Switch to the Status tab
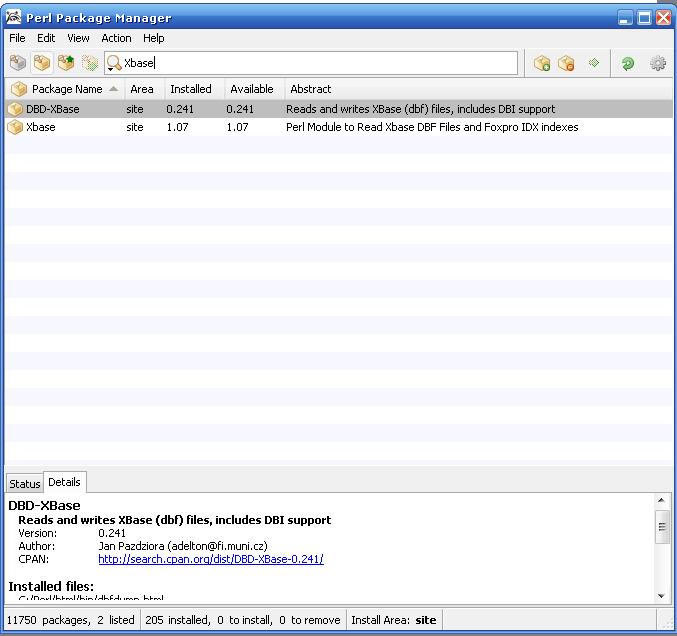This screenshot has height=636, width=677. click(25, 484)
